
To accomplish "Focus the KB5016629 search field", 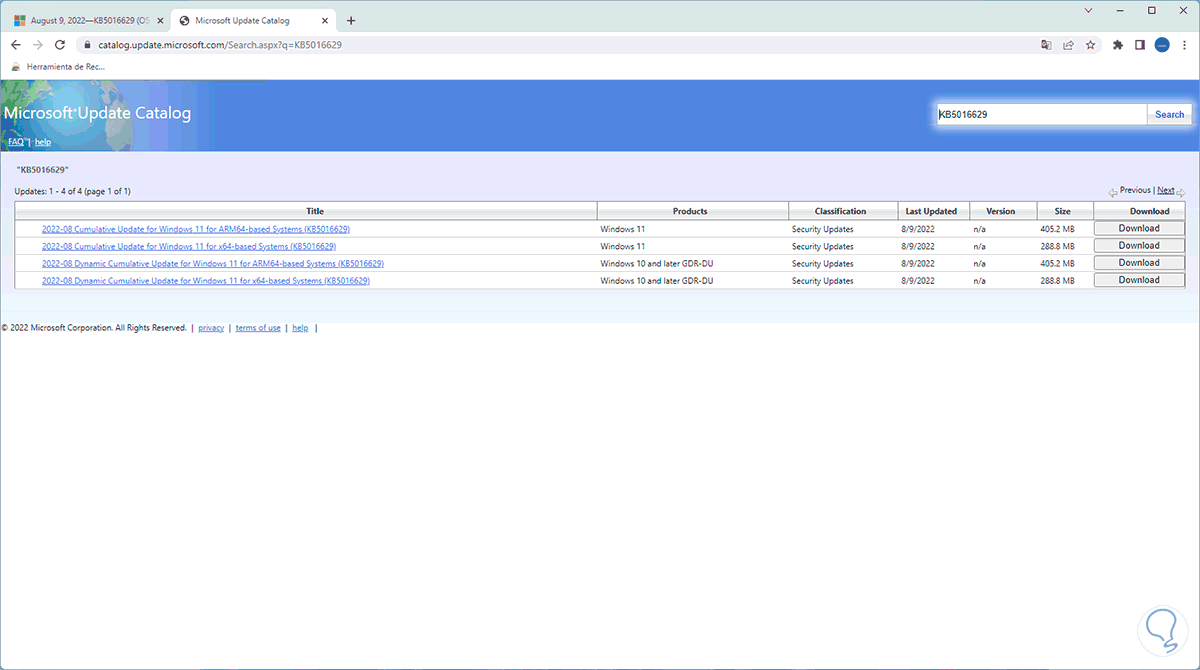I will [1040, 115].
